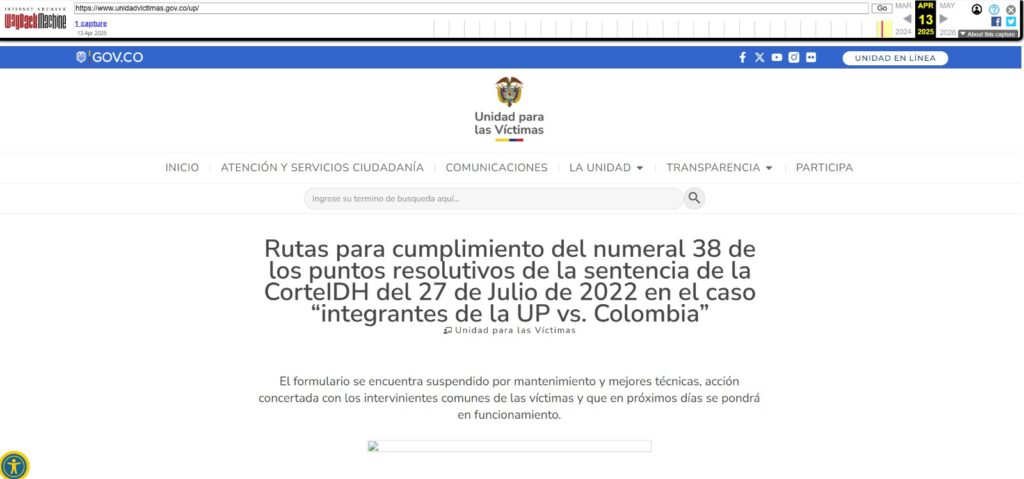Go to next capture arrow
The height and width of the screenshot is (479, 1024).
coord(944,19)
